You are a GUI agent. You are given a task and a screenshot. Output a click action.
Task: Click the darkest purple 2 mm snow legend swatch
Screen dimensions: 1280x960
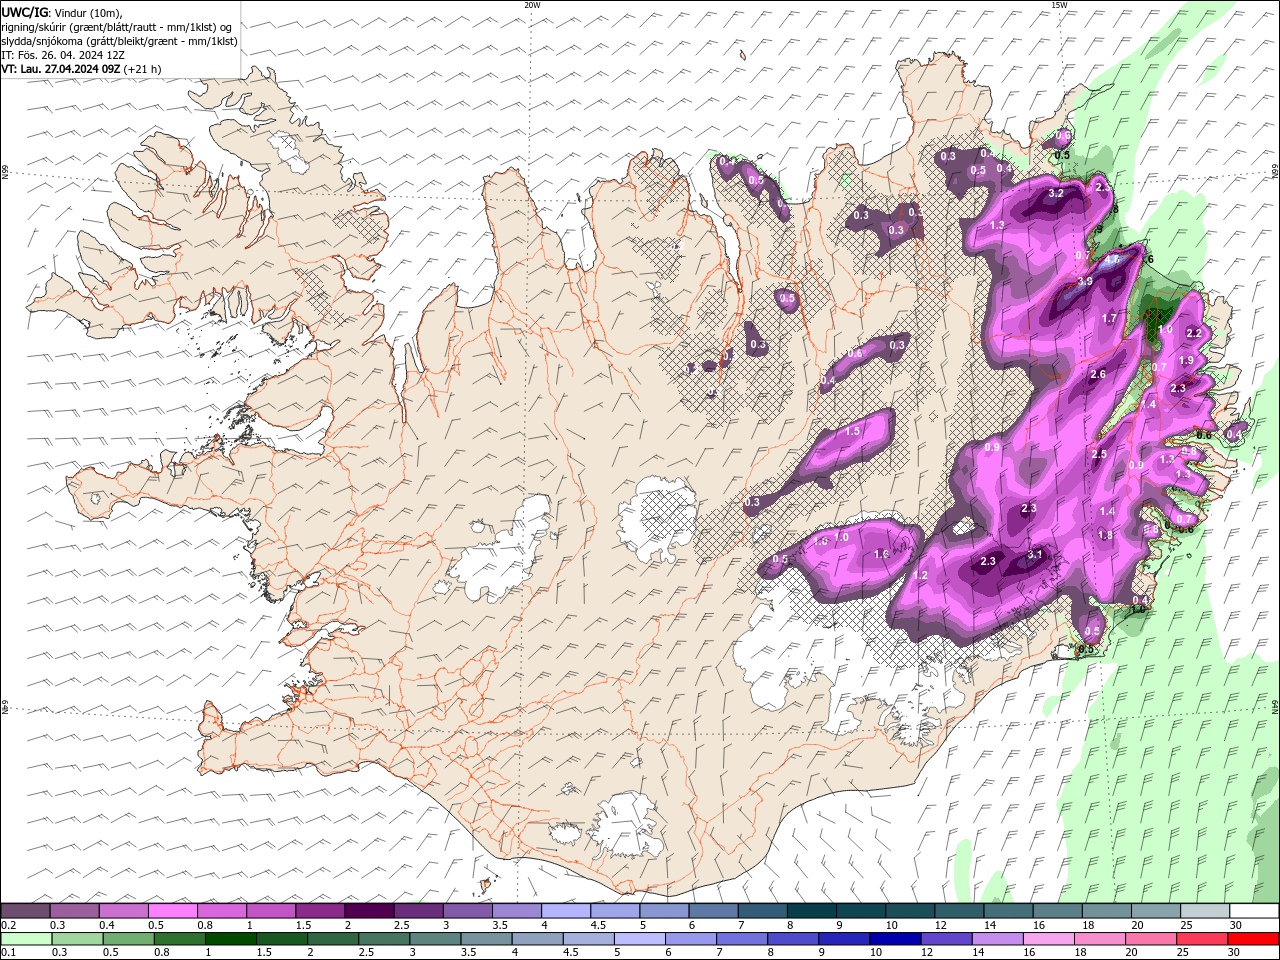point(369,911)
